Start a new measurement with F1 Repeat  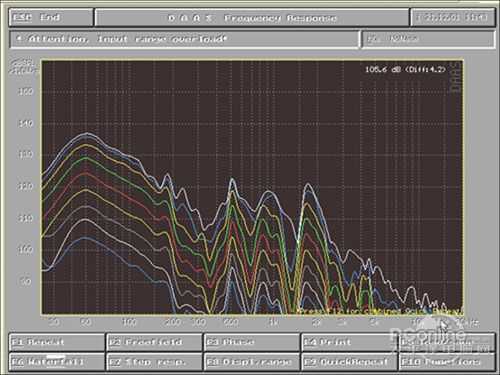[57, 342]
